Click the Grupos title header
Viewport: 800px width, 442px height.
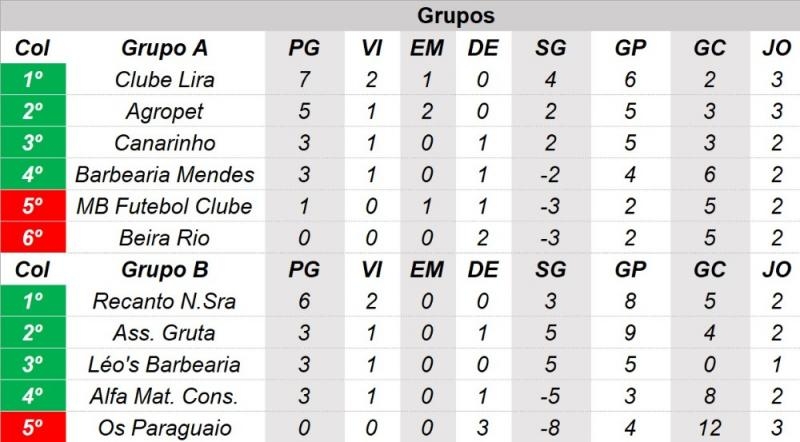(x=456, y=15)
